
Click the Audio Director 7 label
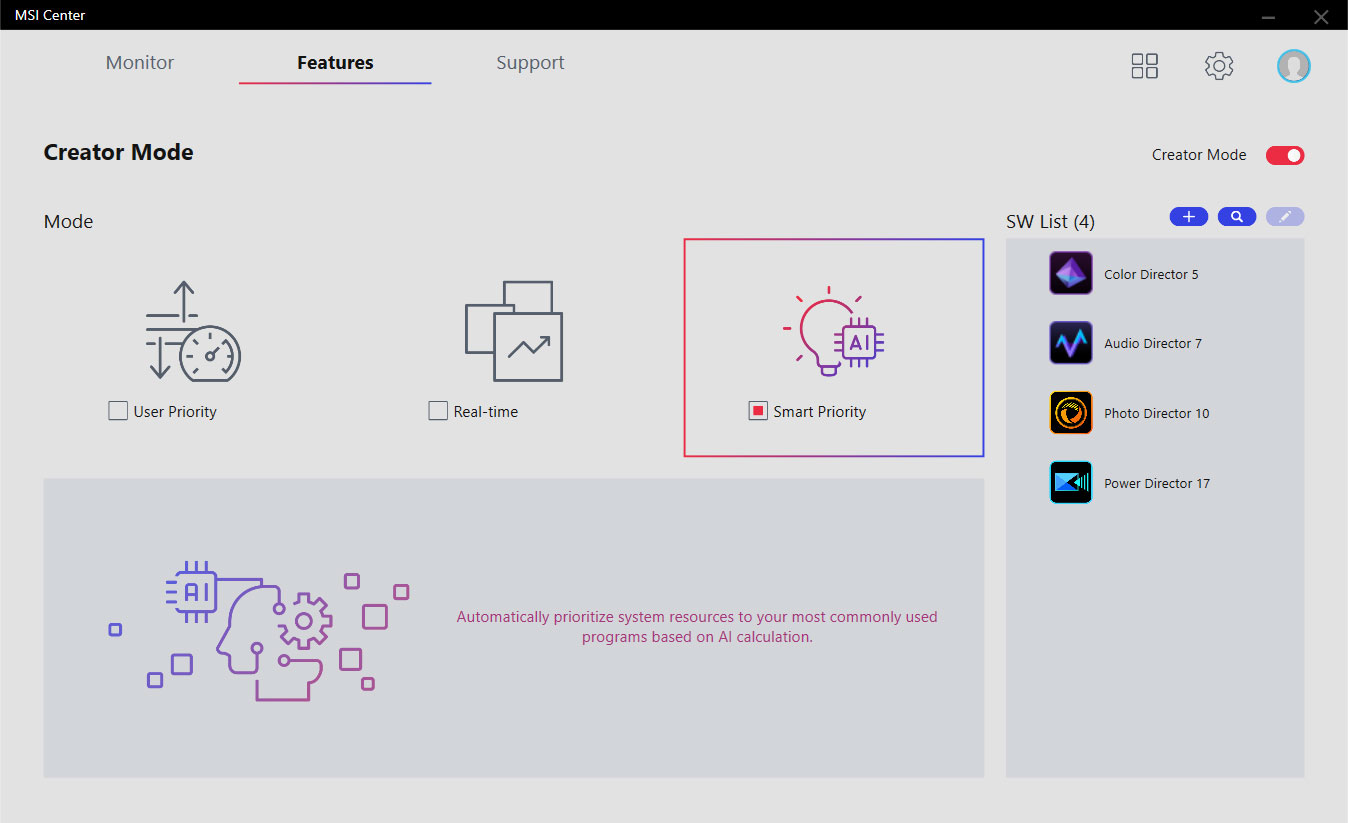(1153, 343)
